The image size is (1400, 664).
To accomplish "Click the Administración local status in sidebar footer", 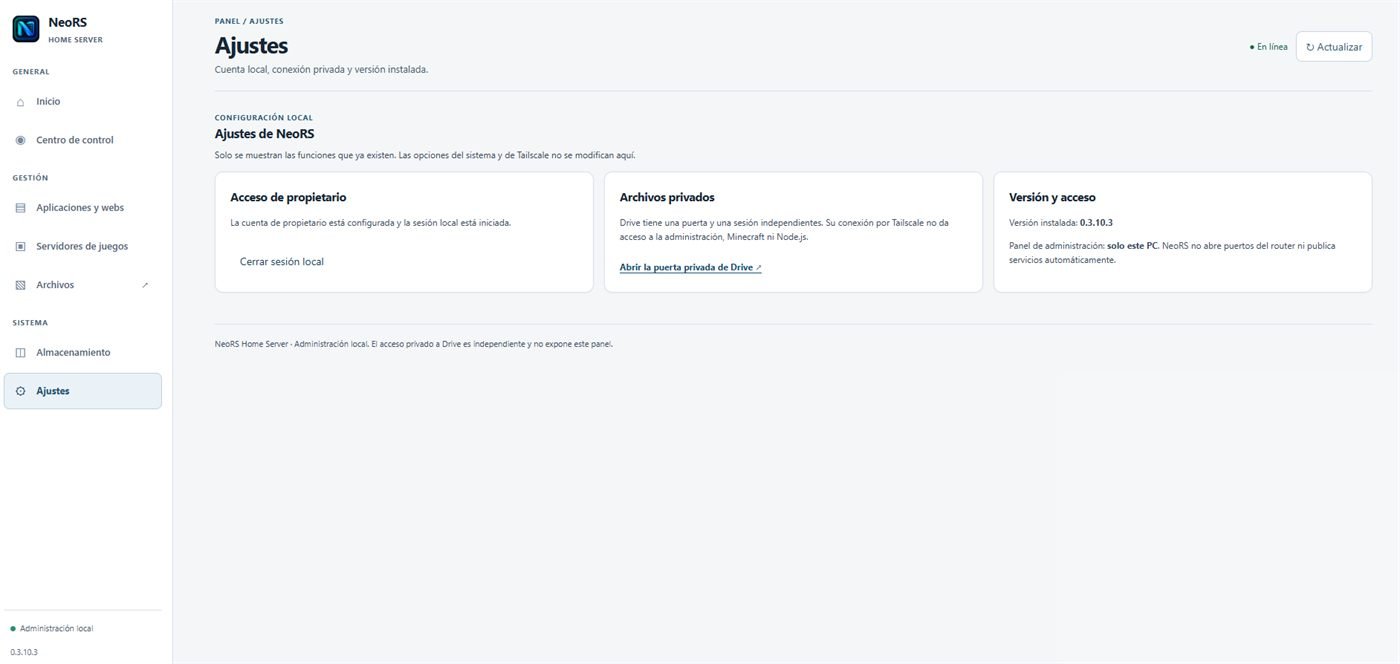I will click(52, 628).
